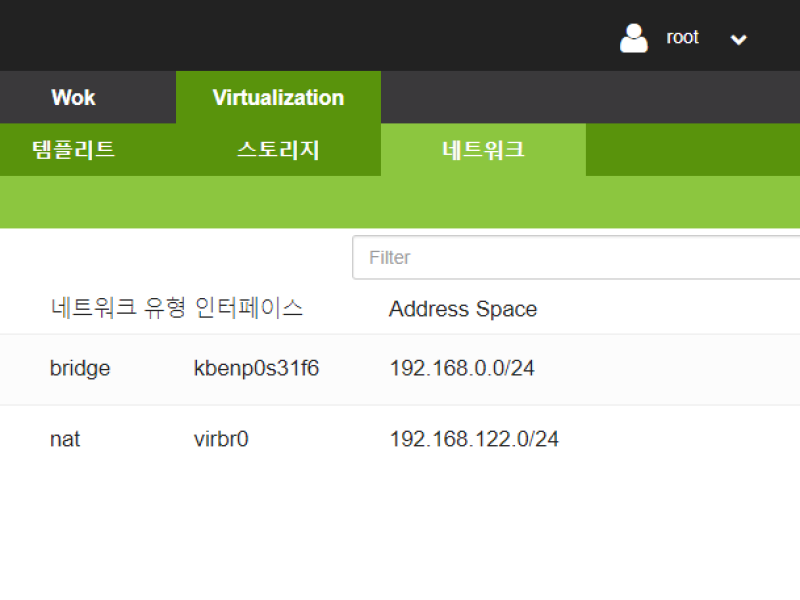Select the bridge network type cell
This screenshot has width=800, height=600.
[x=80, y=368]
